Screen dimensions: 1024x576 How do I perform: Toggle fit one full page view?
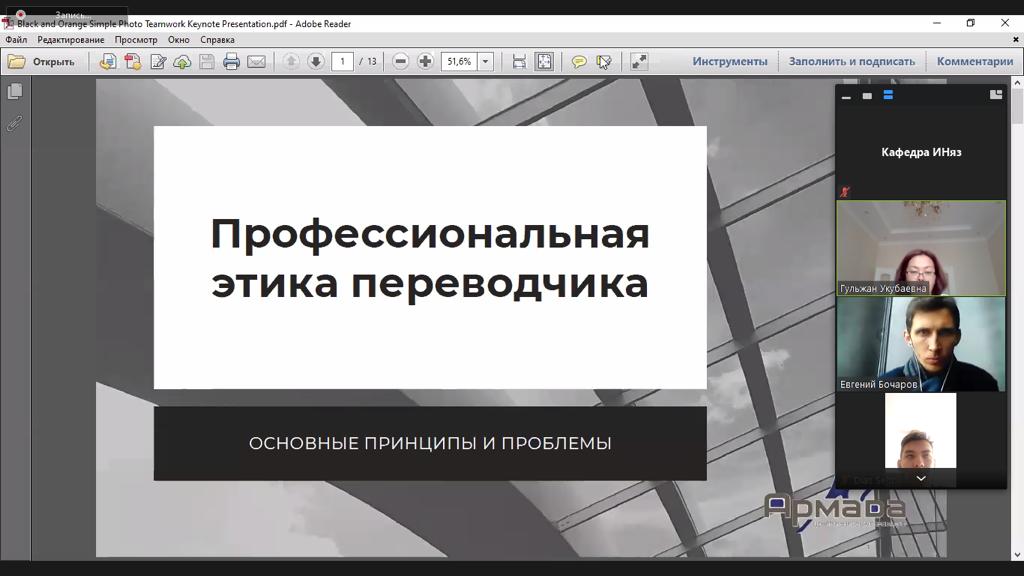coord(544,61)
